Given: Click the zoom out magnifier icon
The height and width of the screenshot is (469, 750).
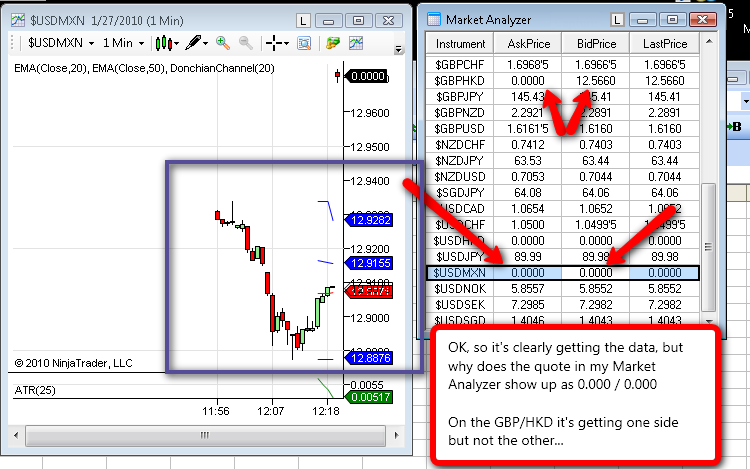Looking at the screenshot, I should click(245, 43).
